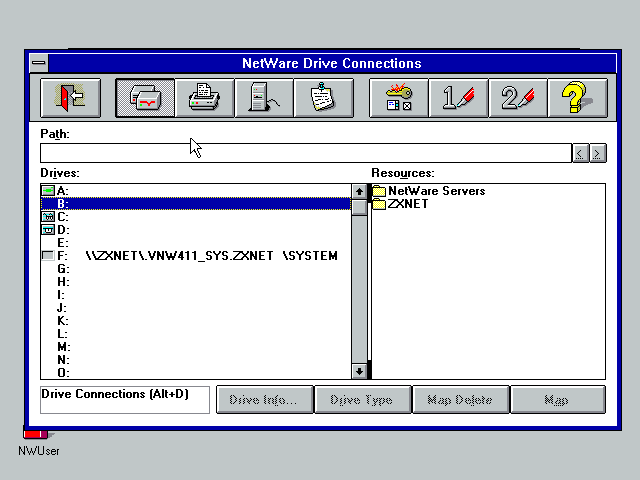The width and height of the screenshot is (640, 480).
Task: Click the user-defined button 1 icon
Action: coord(458,98)
